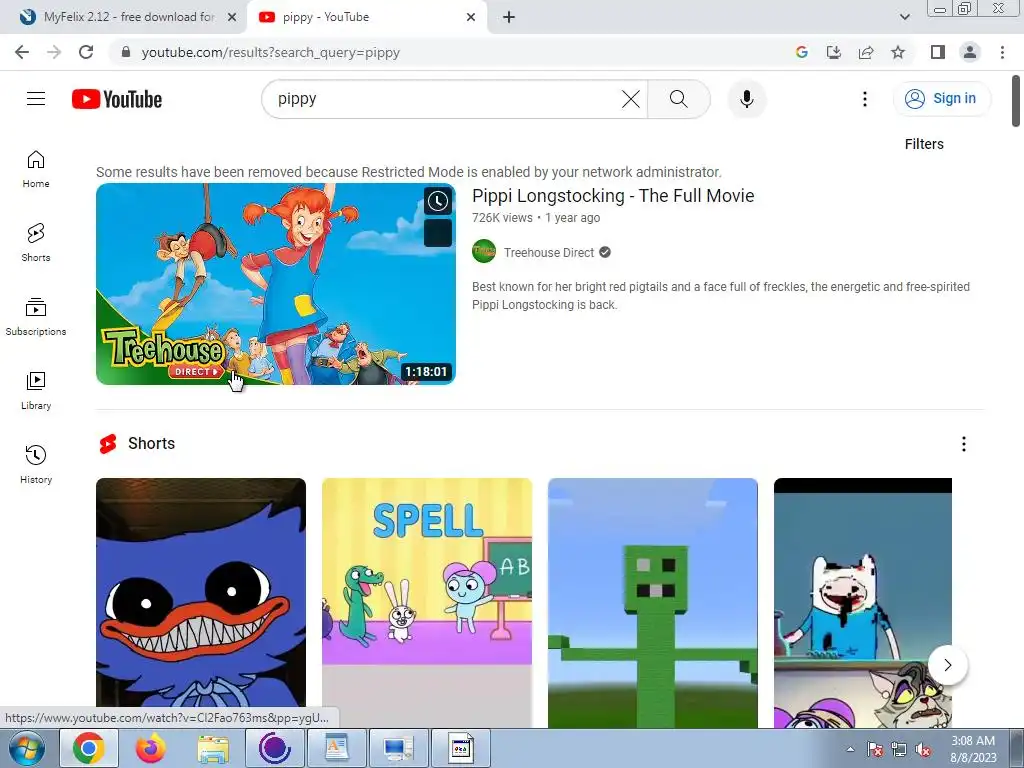Open the green Minecraft creeper Short
Image resolution: width=1024 pixels, height=768 pixels.
(x=652, y=602)
